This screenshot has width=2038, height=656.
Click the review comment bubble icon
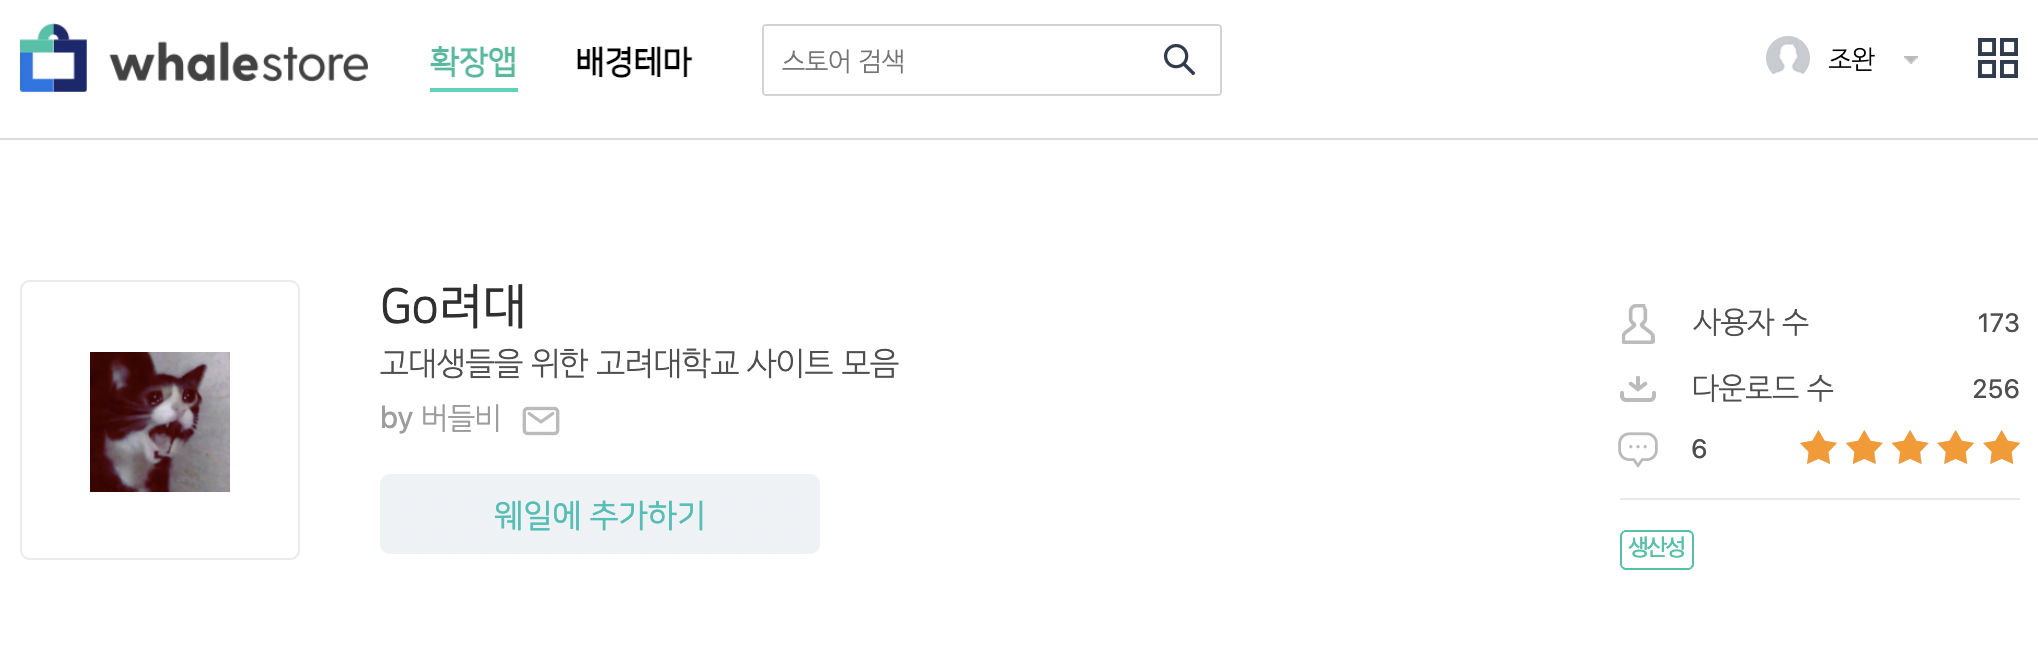click(x=1637, y=449)
